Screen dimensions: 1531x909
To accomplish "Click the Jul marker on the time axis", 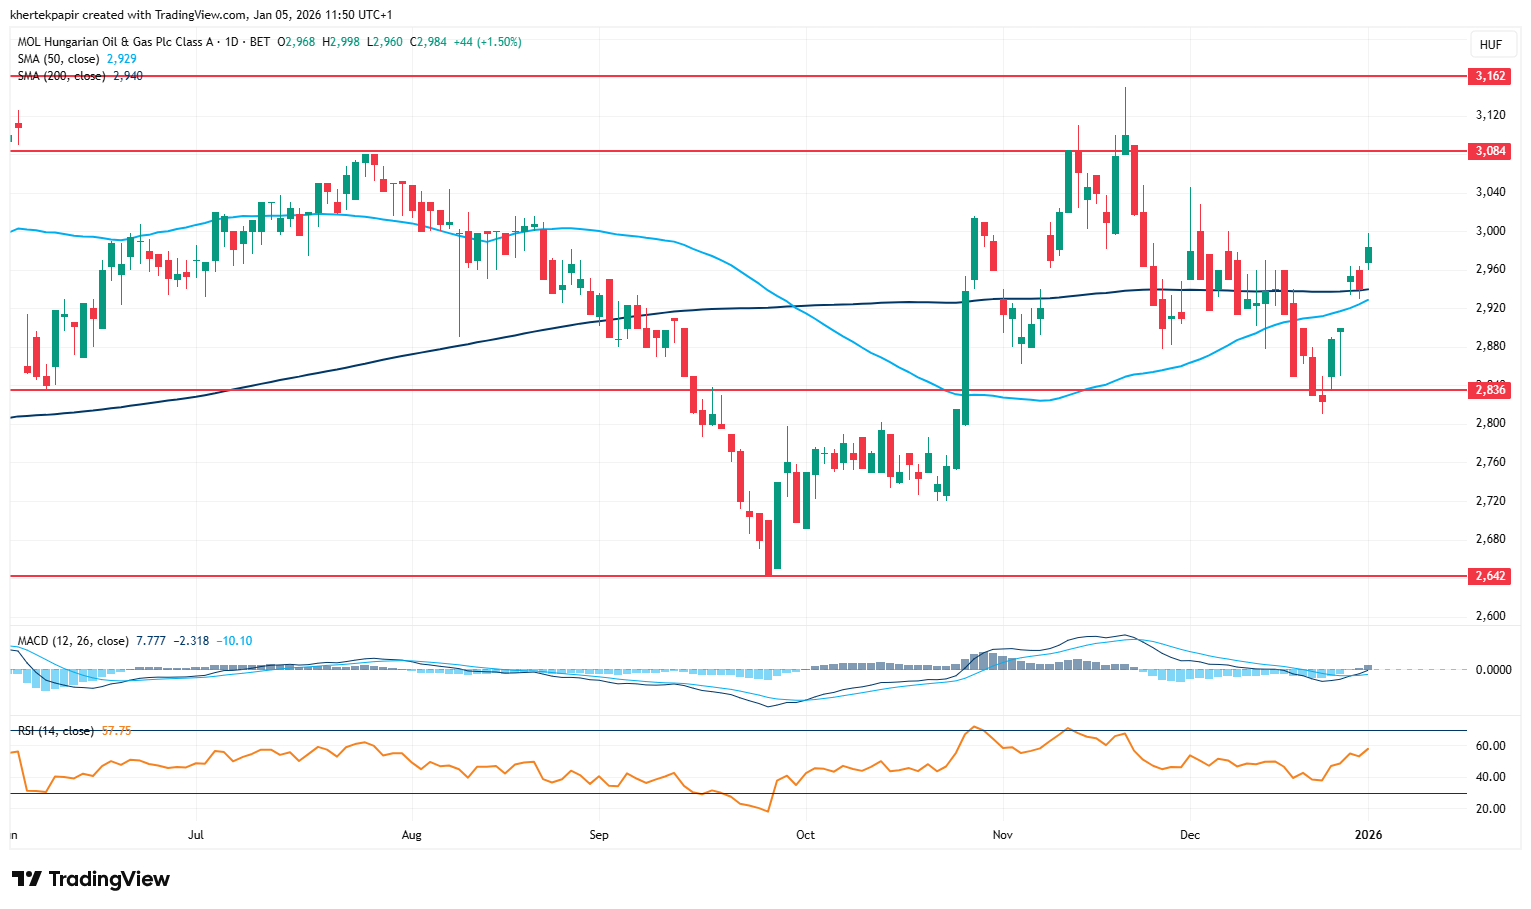I will pyautogui.click(x=196, y=834).
